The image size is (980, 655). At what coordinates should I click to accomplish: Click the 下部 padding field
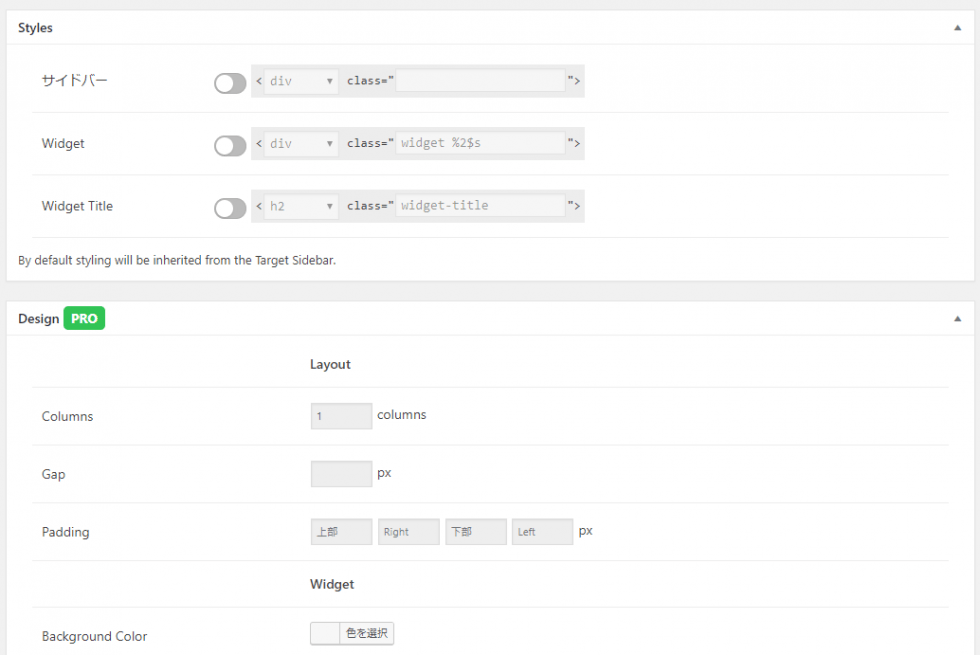[x=475, y=532]
